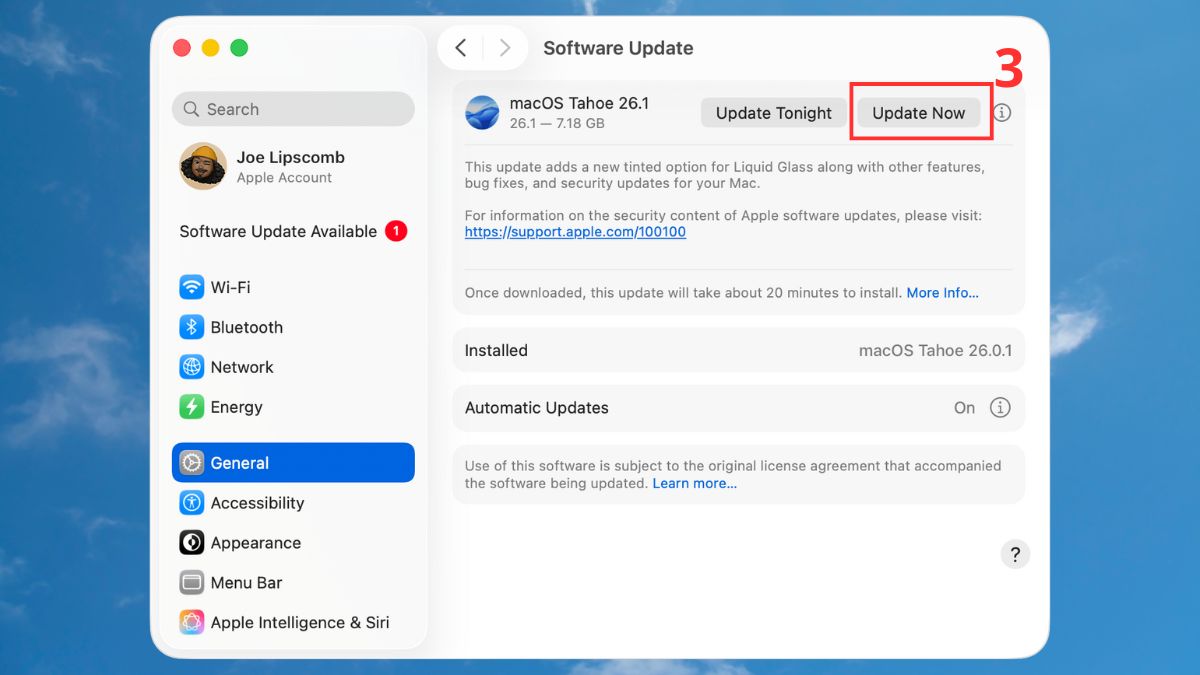Show Automatic Updates details via its info icon
1200x675 pixels.
[1003, 408]
